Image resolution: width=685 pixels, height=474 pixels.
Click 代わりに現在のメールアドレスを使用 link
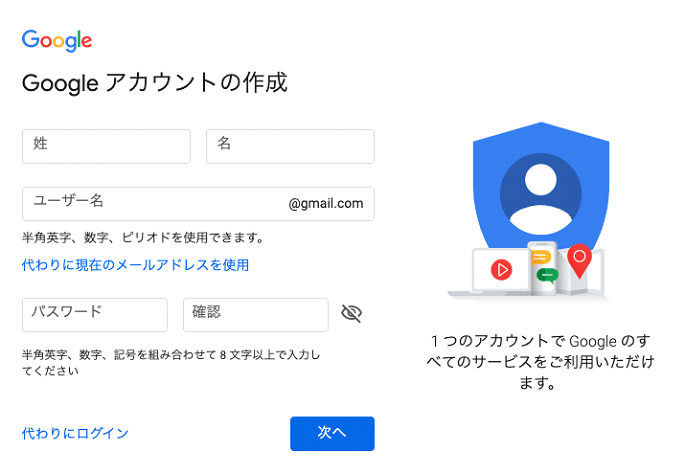pos(135,265)
